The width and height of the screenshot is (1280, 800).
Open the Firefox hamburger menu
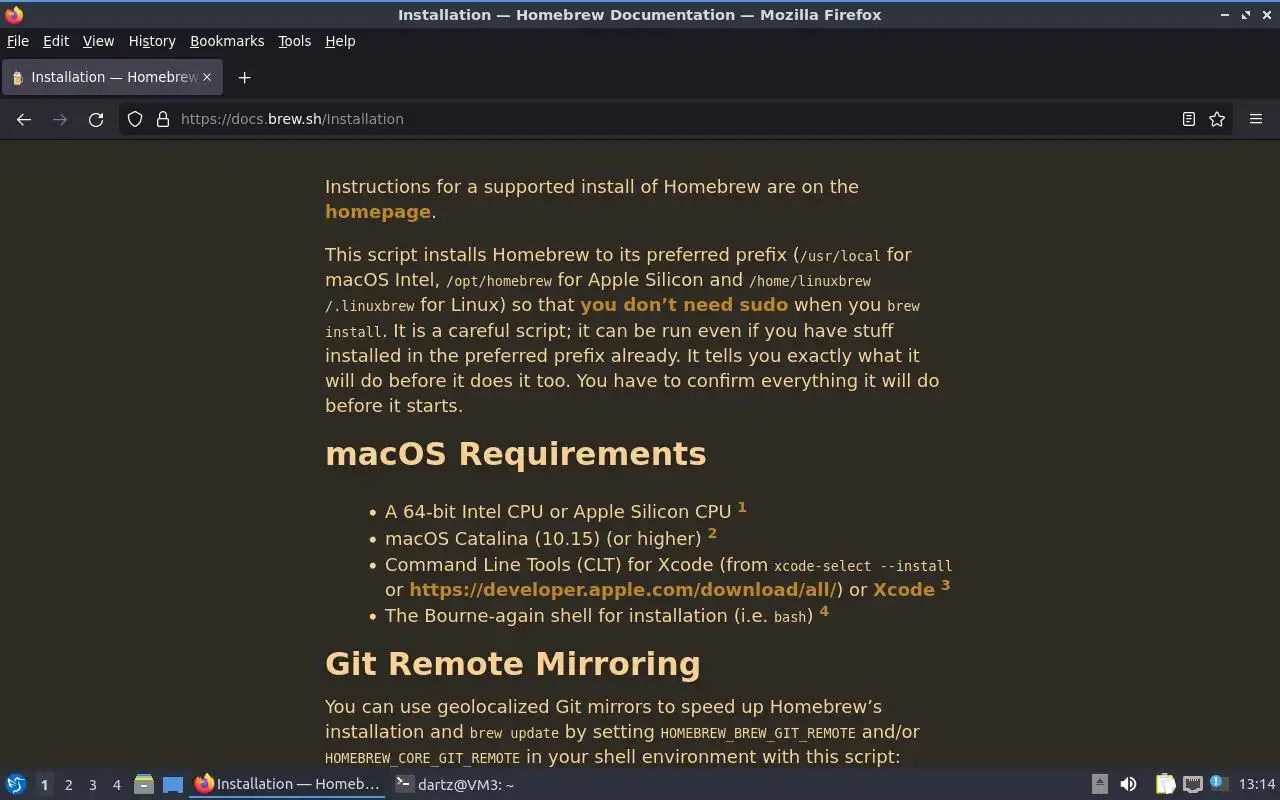coord(1256,119)
